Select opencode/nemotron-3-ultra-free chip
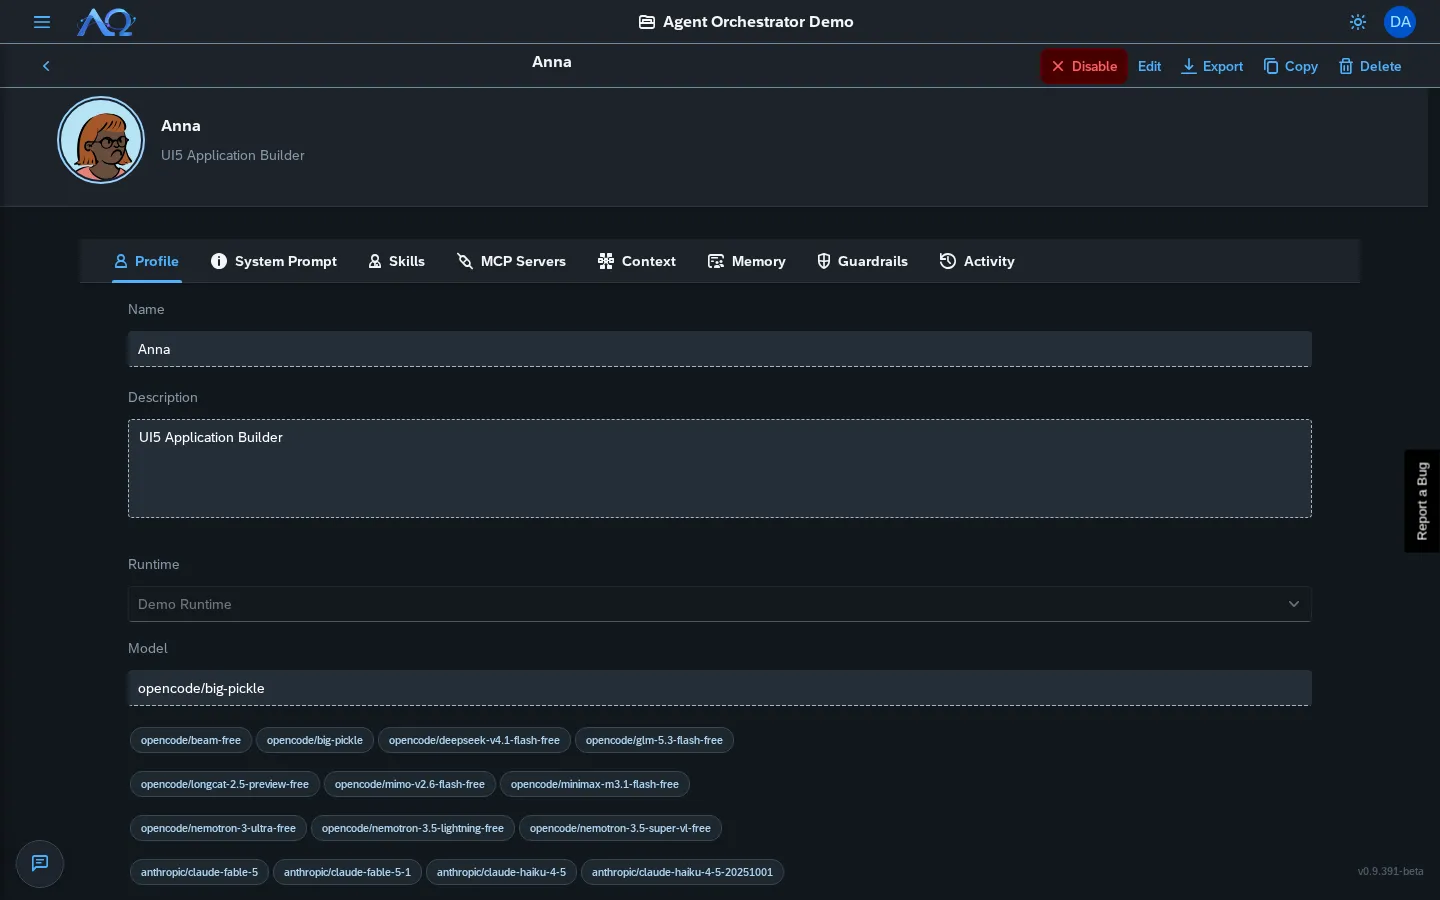 point(218,828)
